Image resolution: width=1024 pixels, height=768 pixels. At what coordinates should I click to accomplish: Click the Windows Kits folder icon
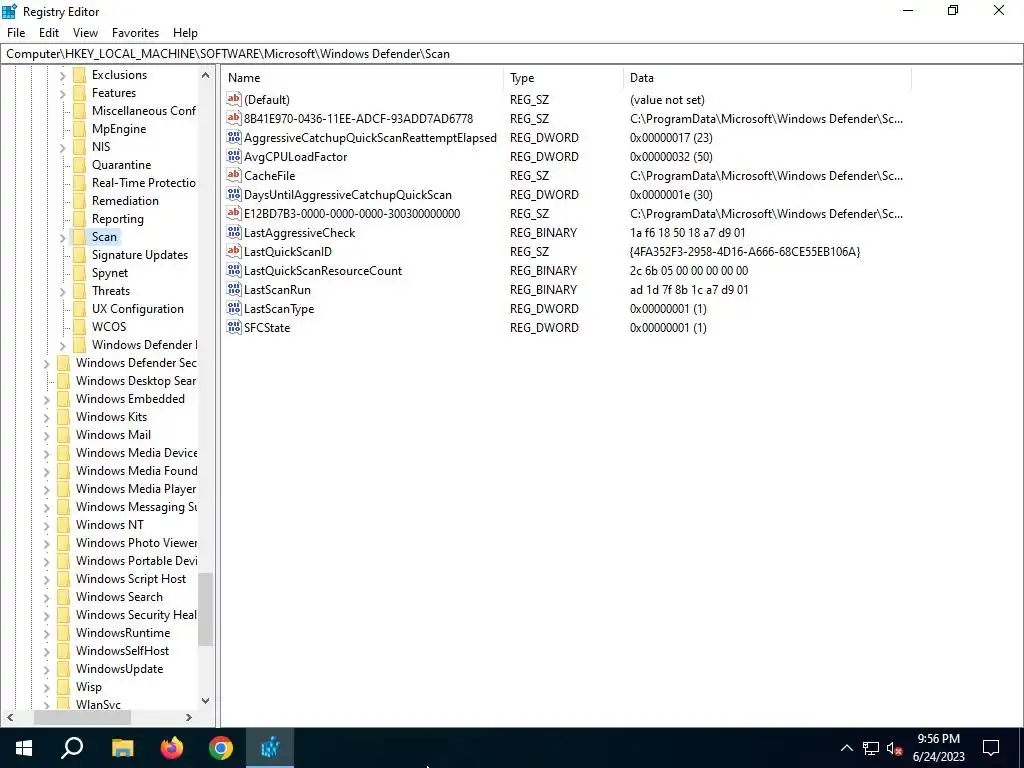pos(64,417)
